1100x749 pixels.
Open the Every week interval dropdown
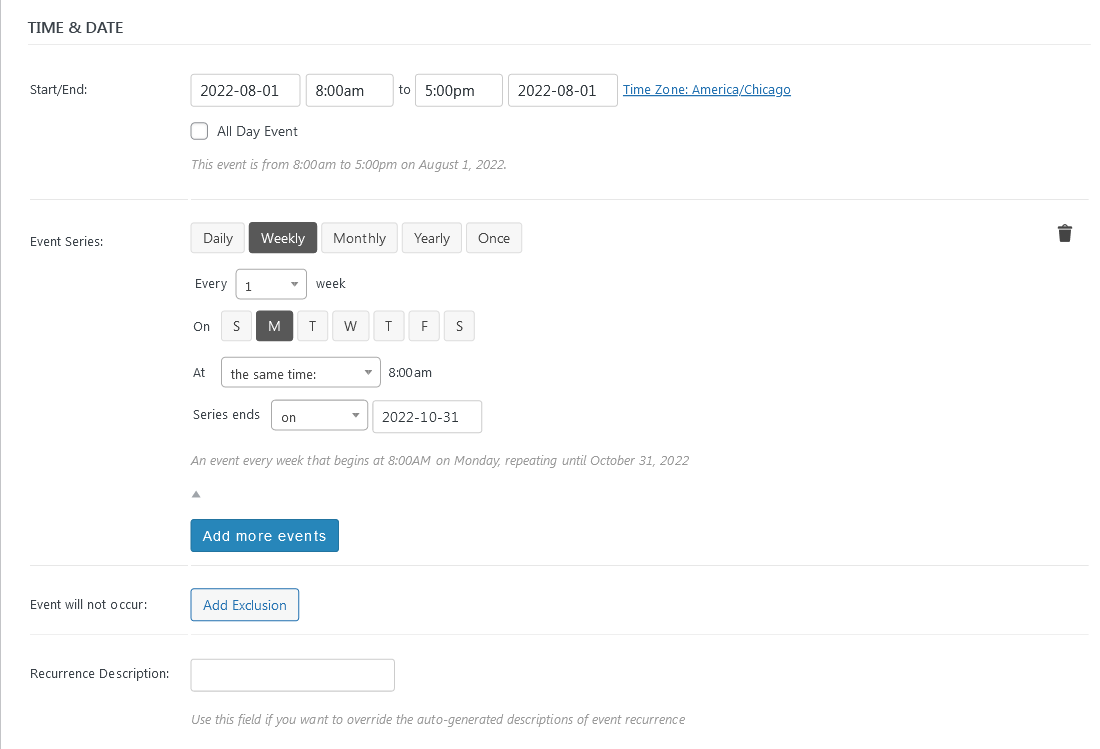pos(271,285)
